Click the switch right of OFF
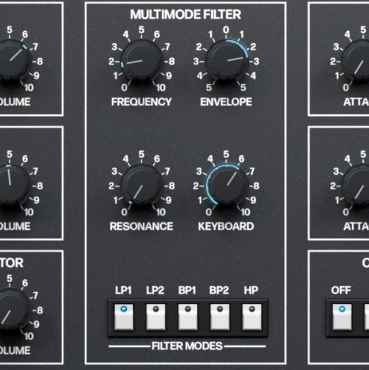 click(367, 317)
